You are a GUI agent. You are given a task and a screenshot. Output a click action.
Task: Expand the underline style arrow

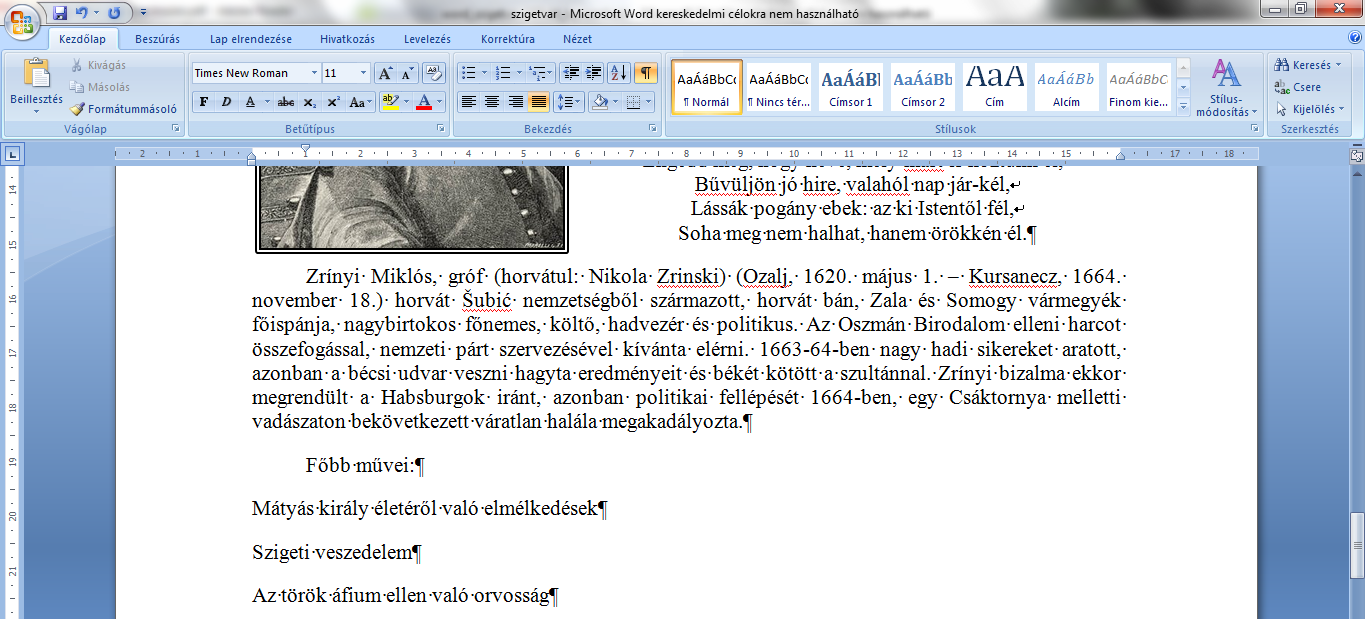pos(266,102)
